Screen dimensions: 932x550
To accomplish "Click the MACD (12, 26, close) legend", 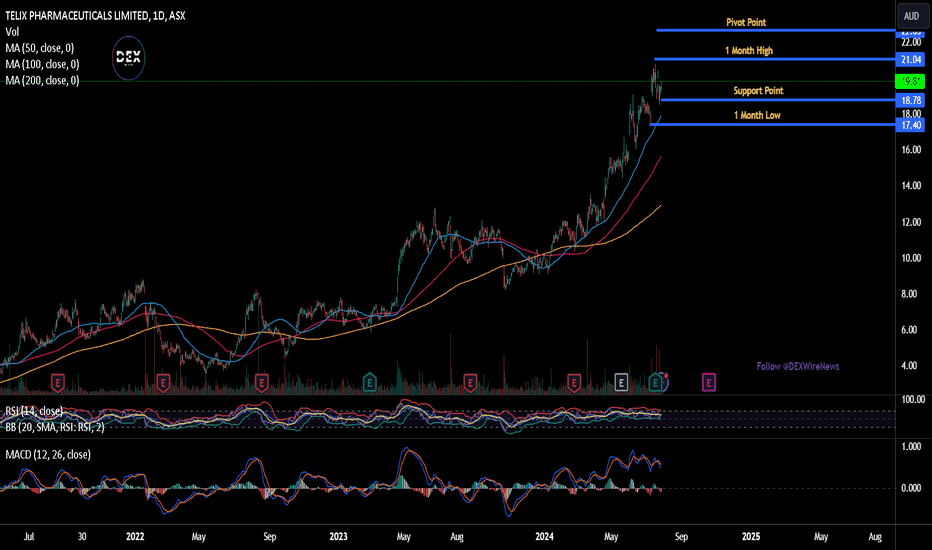I will [48, 455].
